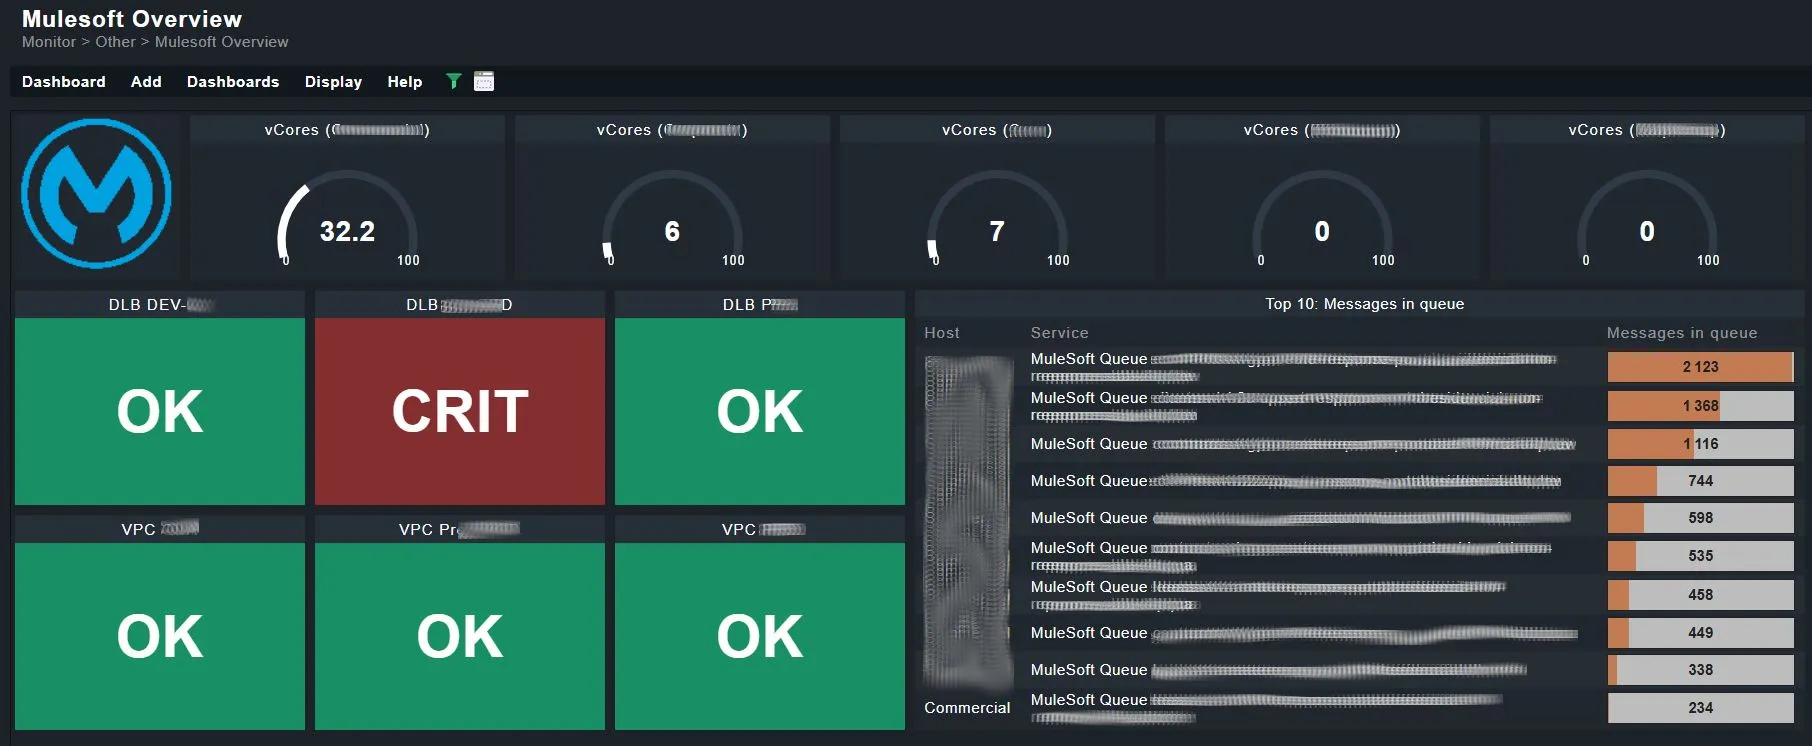This screenshot has height=746, width=1812.
Task: Click the MuleSoft logo image
Action: [96, 194]
